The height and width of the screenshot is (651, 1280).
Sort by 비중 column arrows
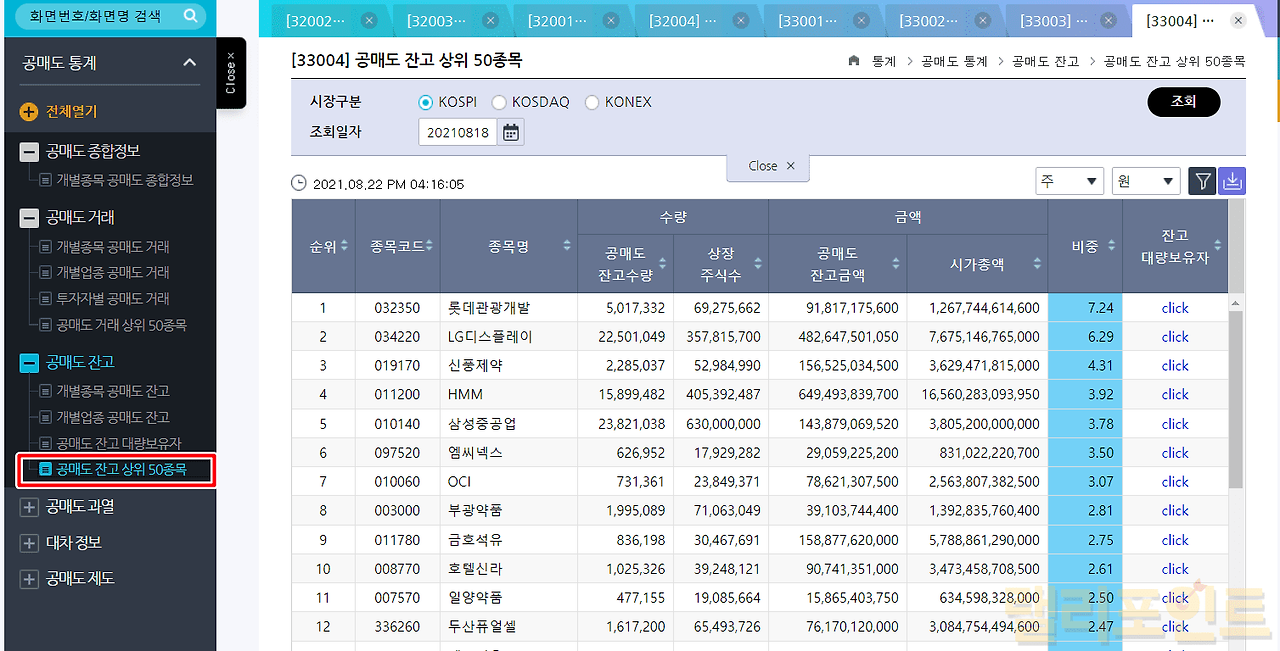click(x=1112, y=246)
